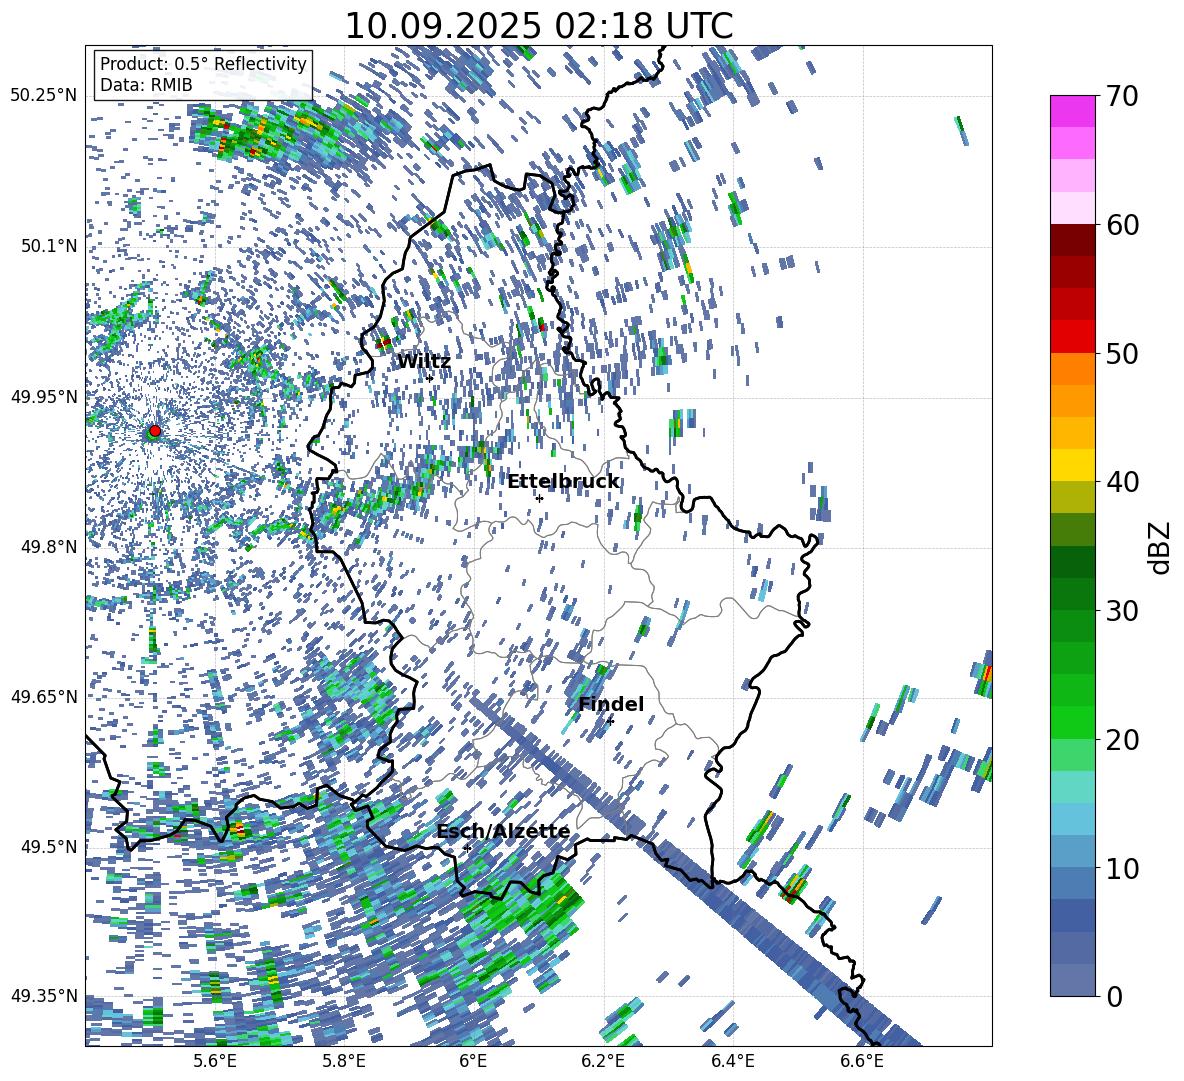The width and height of the screenshot is (1184, 1081).
Task: Click the 10 tick label on colorbar
Action: 1122,868
